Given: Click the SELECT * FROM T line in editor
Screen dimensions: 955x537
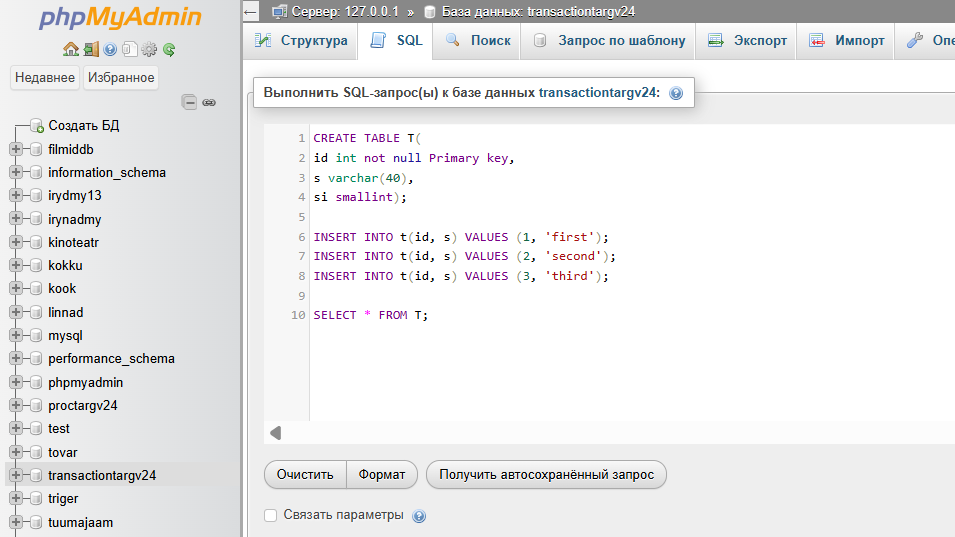Looking at the screenshot, I should coord(370,315).
